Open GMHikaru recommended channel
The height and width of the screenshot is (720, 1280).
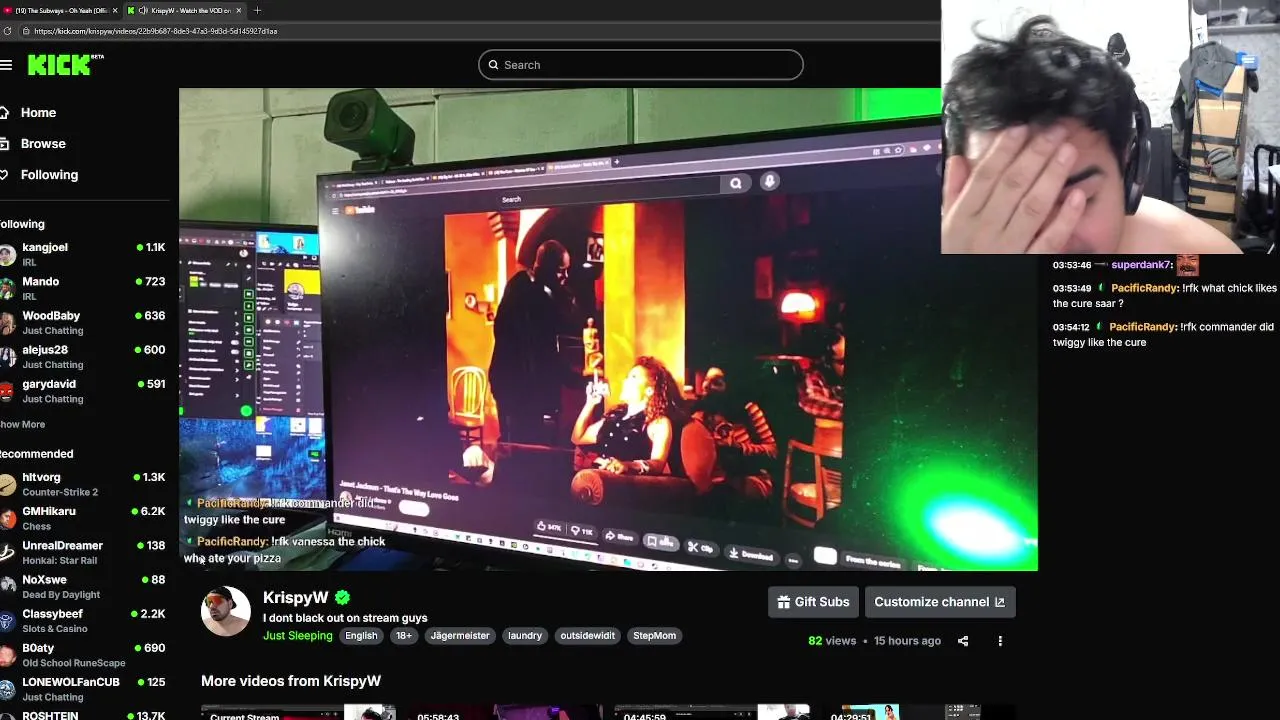(x=83, y=518)
